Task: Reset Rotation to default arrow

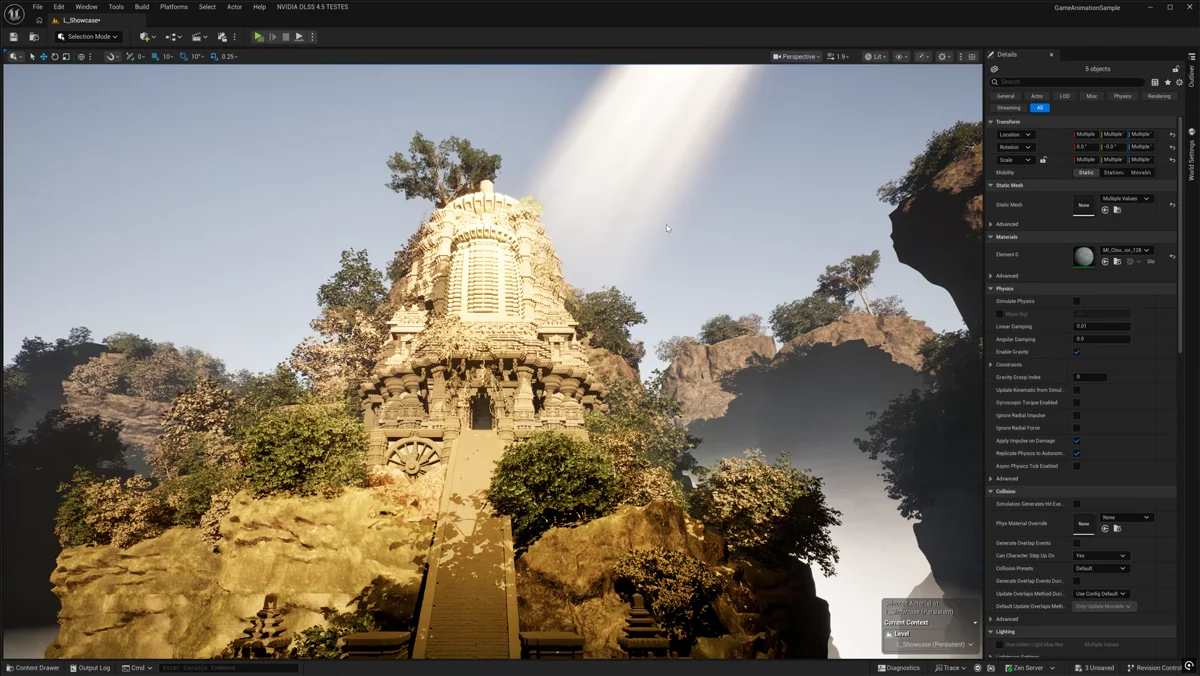Action: [1172, 147]
